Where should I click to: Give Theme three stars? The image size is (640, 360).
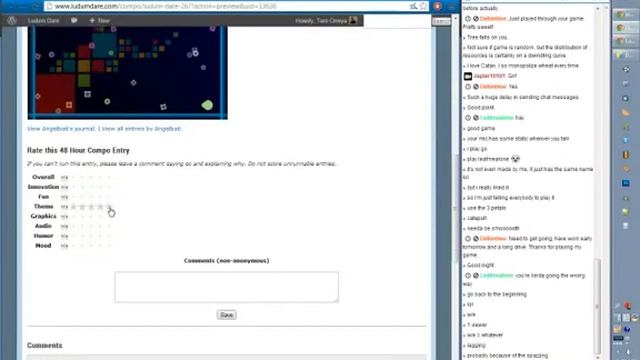tap(91, 207)
